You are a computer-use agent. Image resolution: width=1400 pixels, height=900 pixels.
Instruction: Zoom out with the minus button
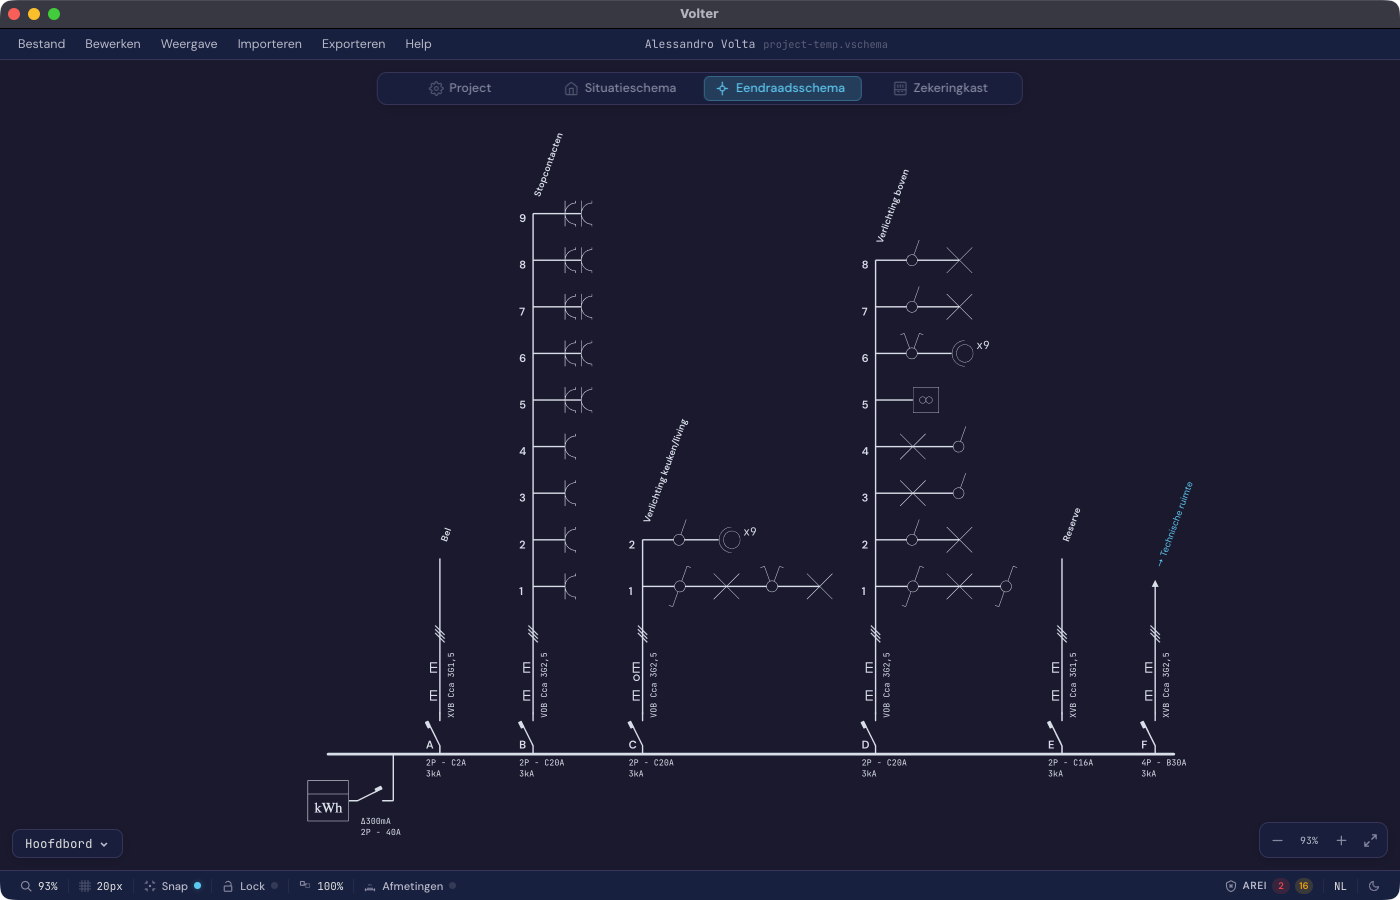tap(1277, 841)
